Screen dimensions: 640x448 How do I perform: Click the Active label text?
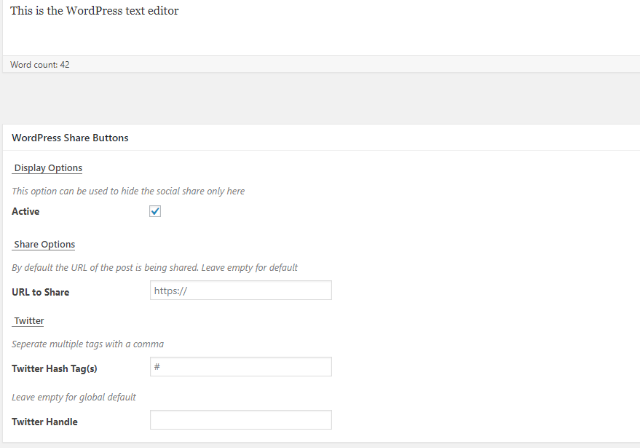tap(26, 211)
